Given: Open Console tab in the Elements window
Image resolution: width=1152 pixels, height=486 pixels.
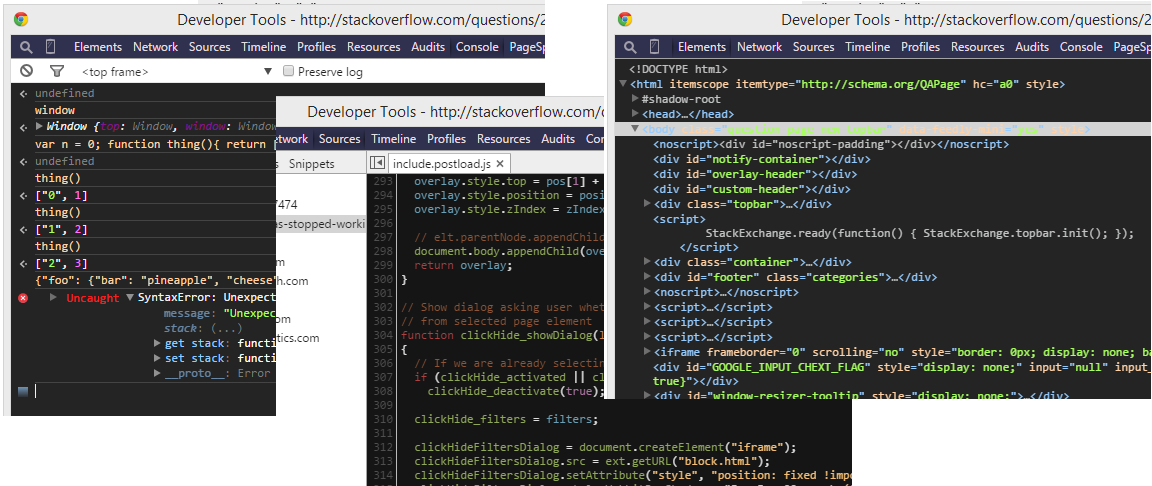Looking at the screenshot, I should [1081, 47].
